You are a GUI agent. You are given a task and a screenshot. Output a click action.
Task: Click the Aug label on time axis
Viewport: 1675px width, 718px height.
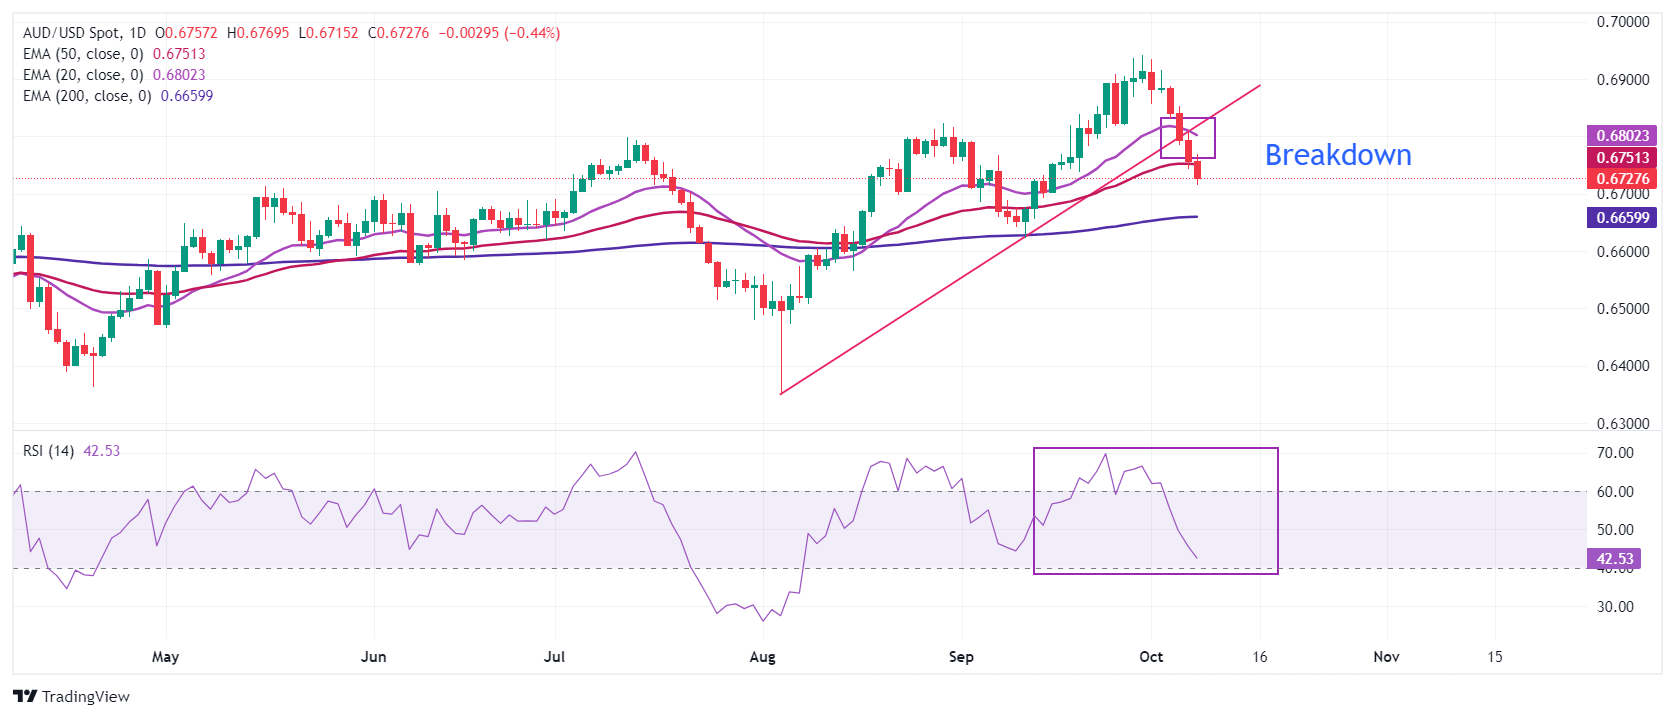coord(762,657)
